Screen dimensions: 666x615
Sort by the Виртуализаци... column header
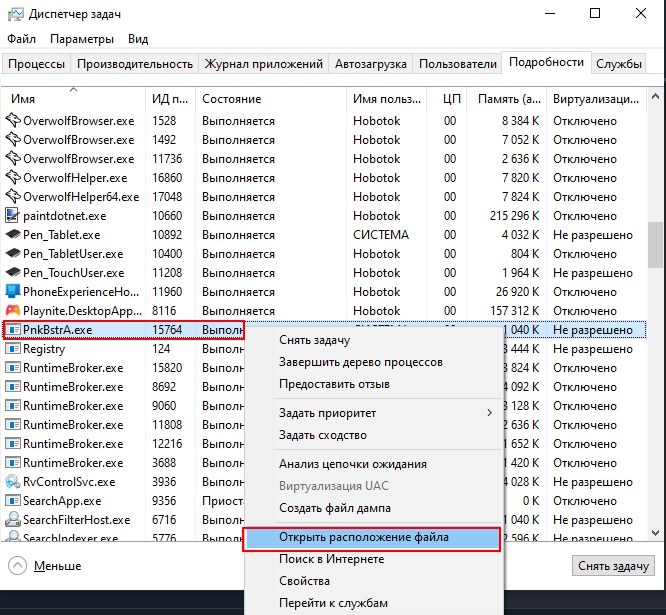[x=596, y=99]
